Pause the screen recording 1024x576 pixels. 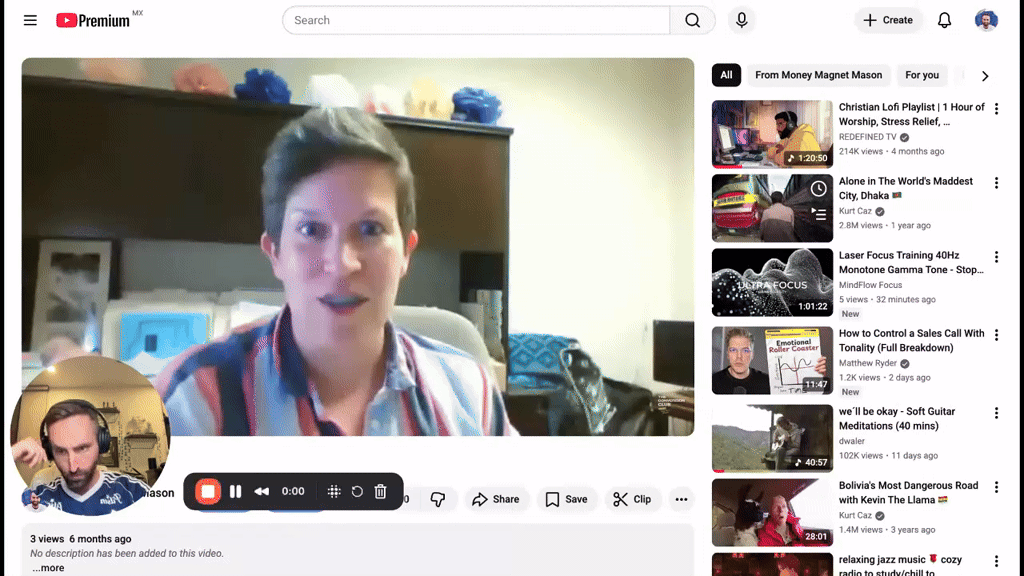click(x=235, y=491)
